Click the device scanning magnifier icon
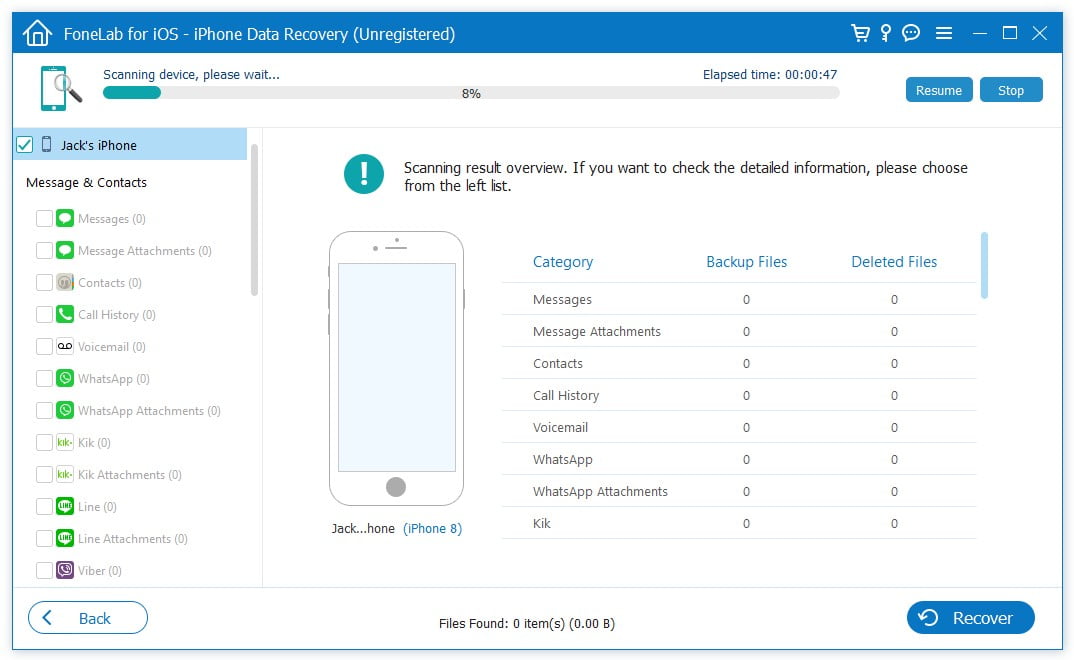 coord(61,88)
